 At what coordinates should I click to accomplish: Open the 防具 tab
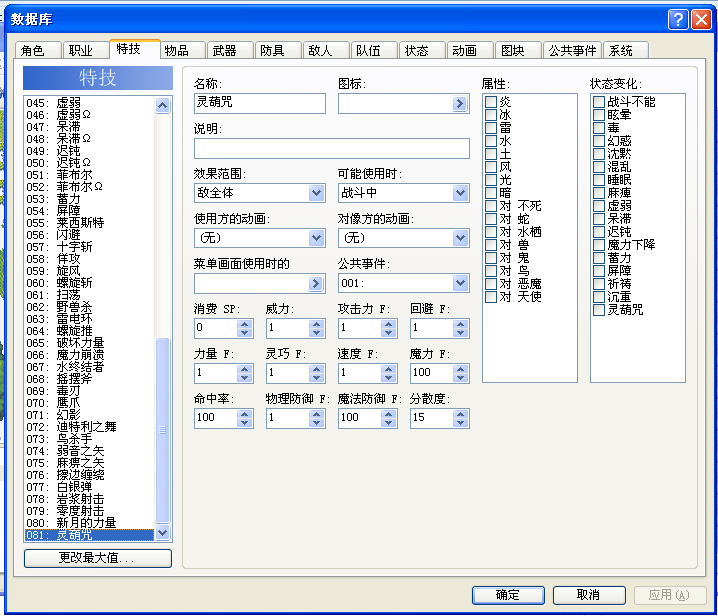pos(278,50)
